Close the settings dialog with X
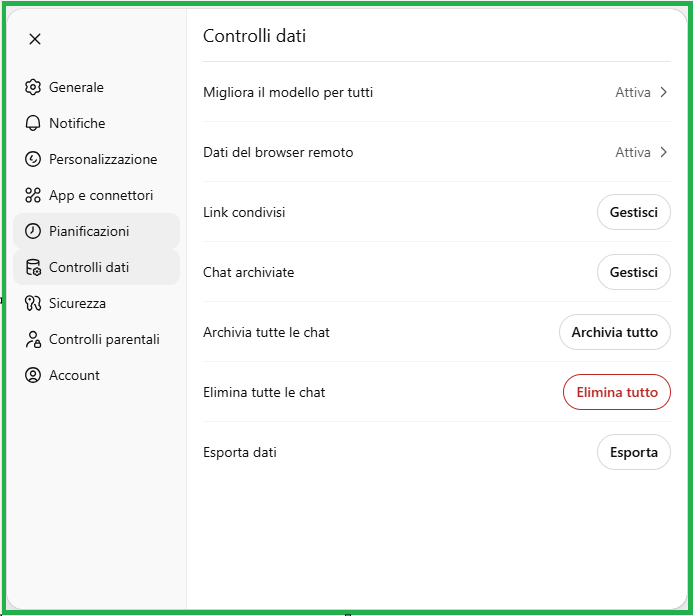The image size is (693, 616). [x=35, y=39]
